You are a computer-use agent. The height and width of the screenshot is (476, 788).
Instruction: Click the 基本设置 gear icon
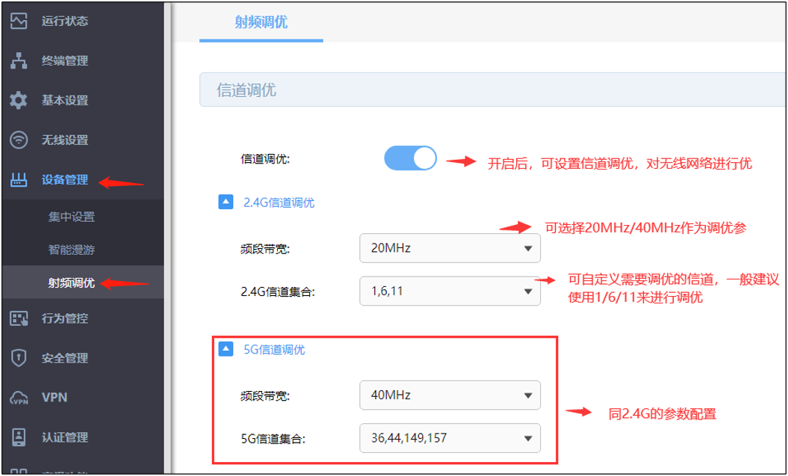[x=19, y=100]
